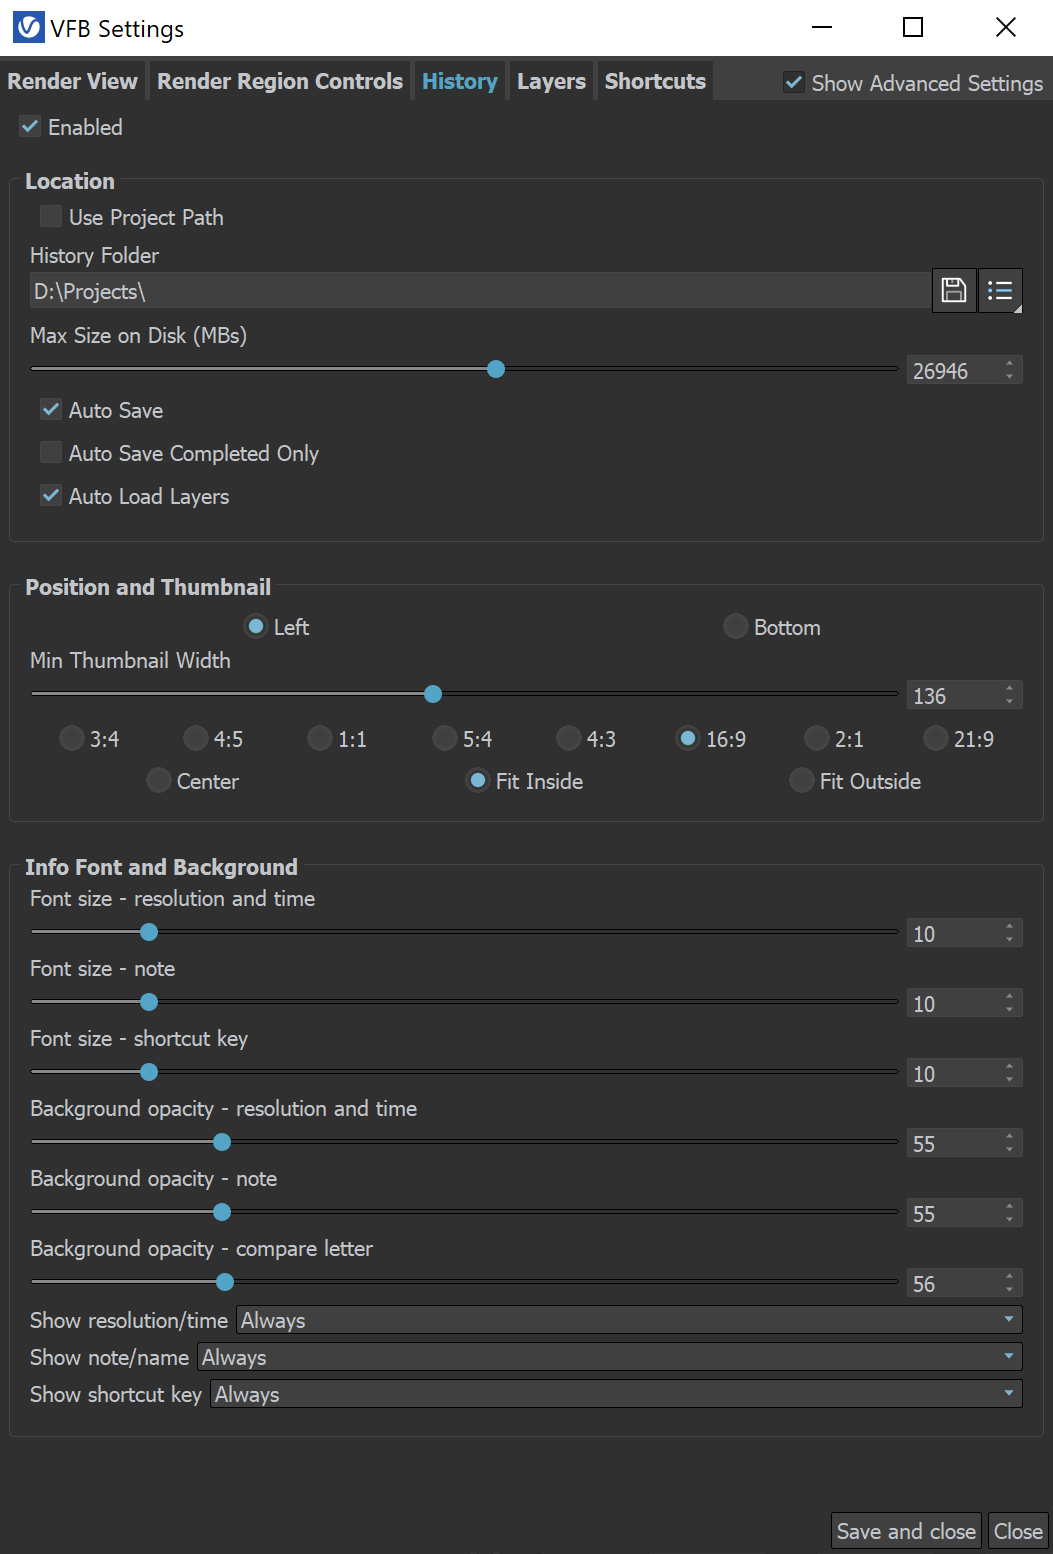Open the Show resolution/time dropdown
Screen dimensions: 1053x1554
click(x=629, y=1320)
